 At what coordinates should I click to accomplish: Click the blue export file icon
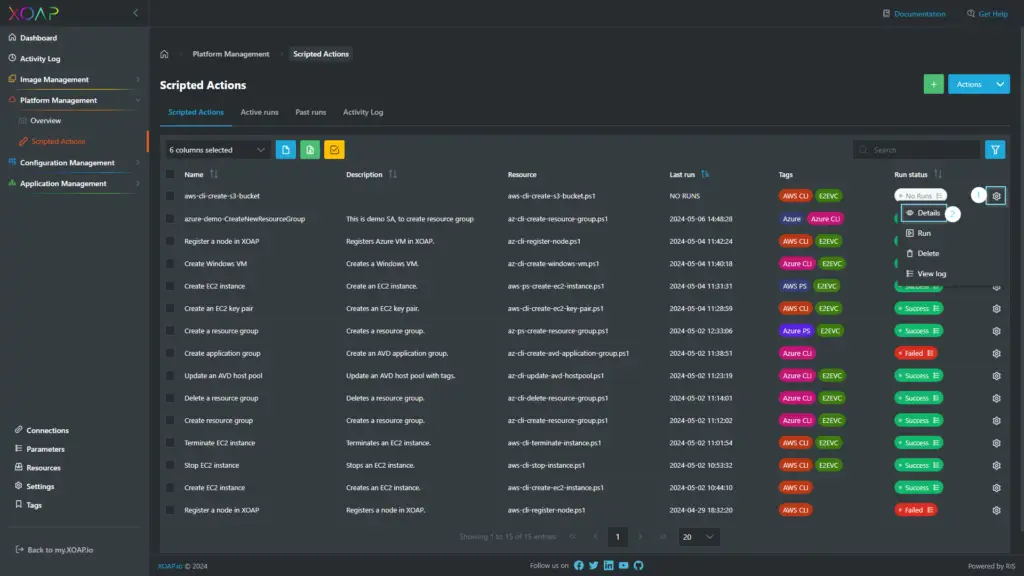[285, 150]
